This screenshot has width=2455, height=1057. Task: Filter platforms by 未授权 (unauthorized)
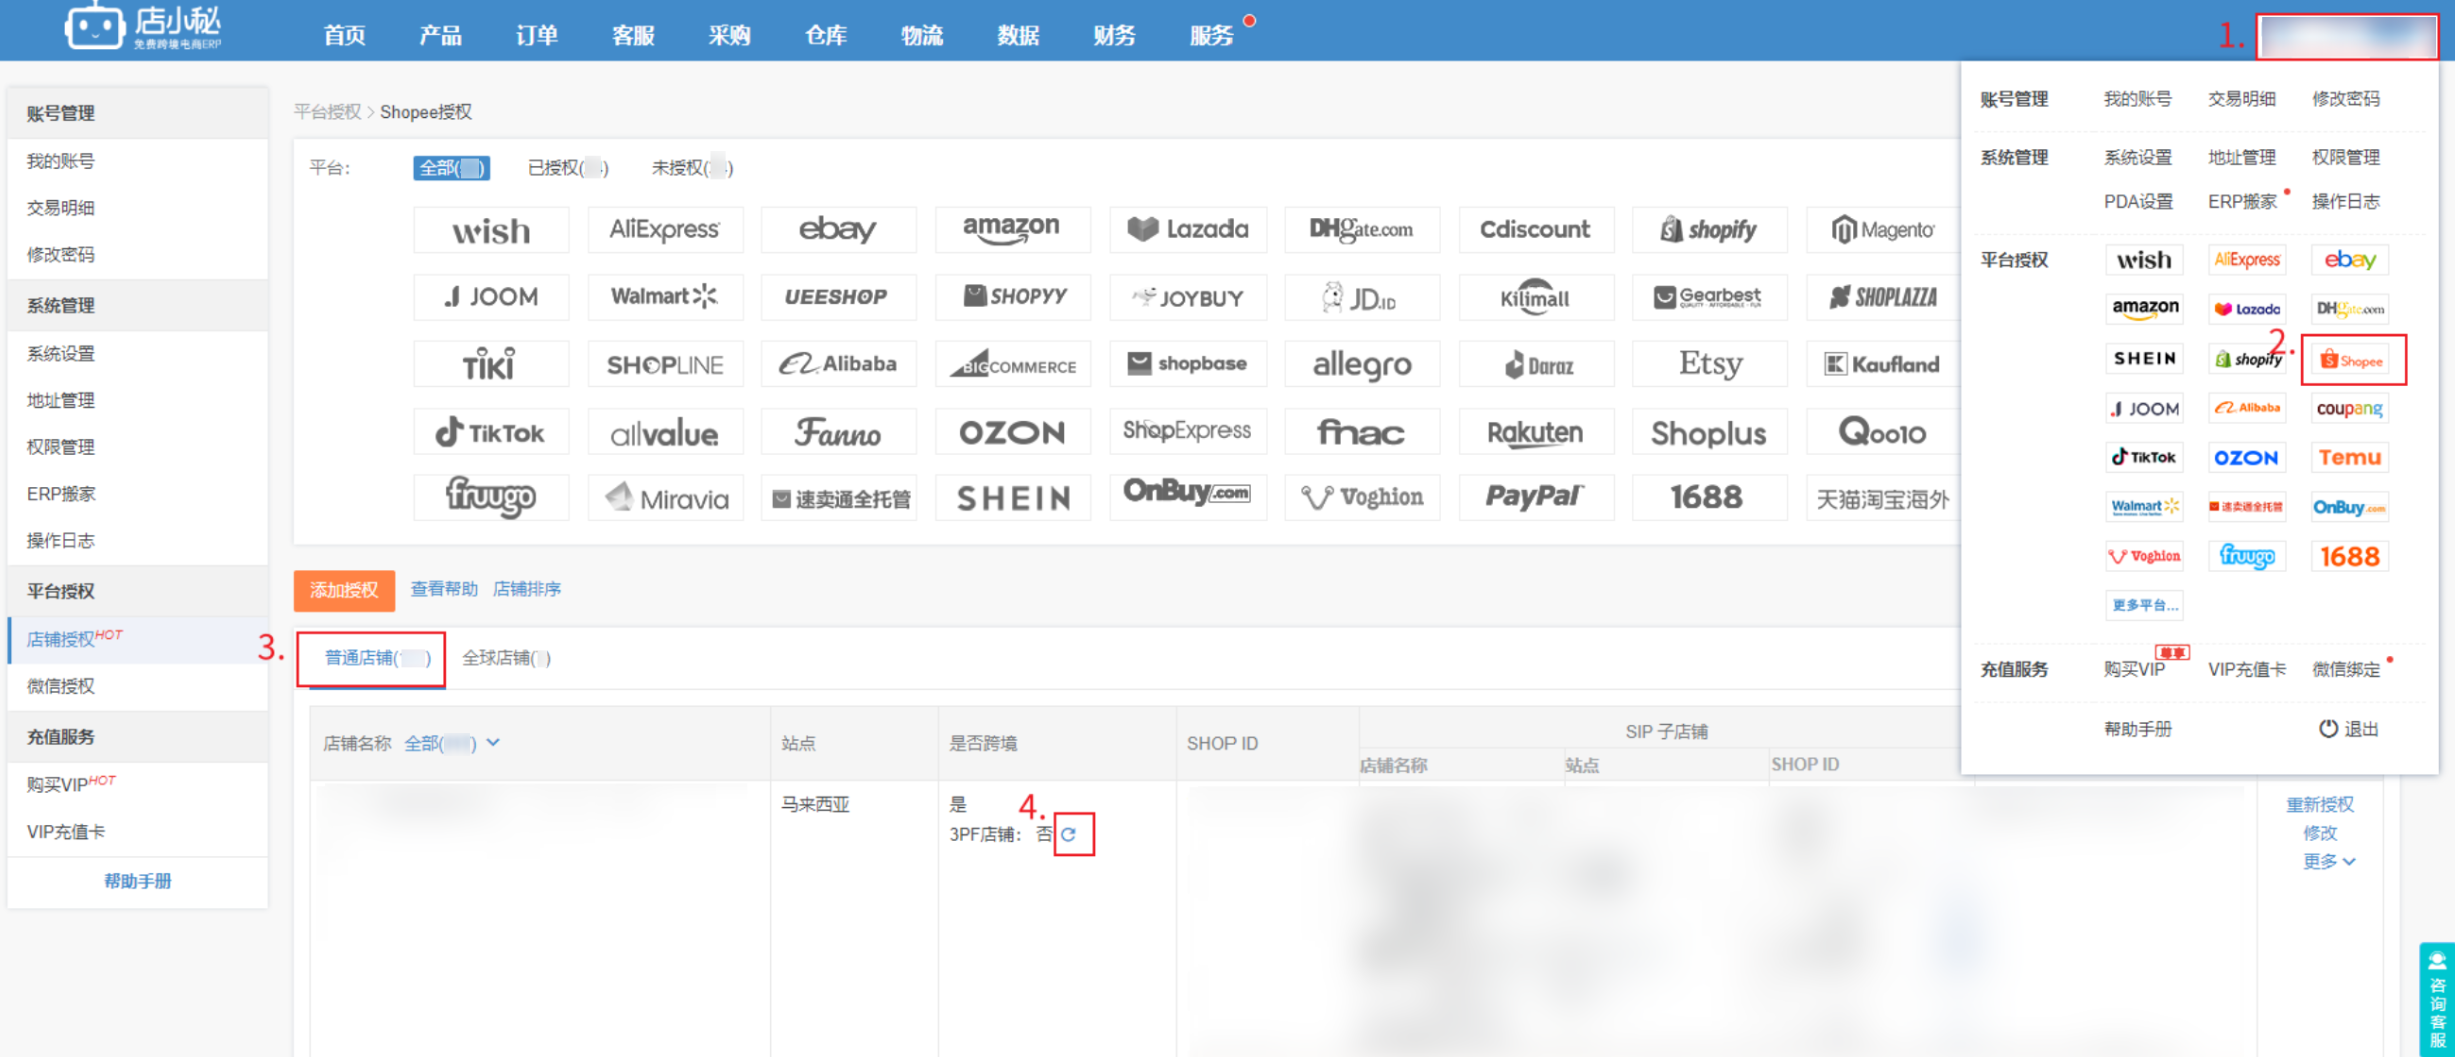(x=691, y=168)
